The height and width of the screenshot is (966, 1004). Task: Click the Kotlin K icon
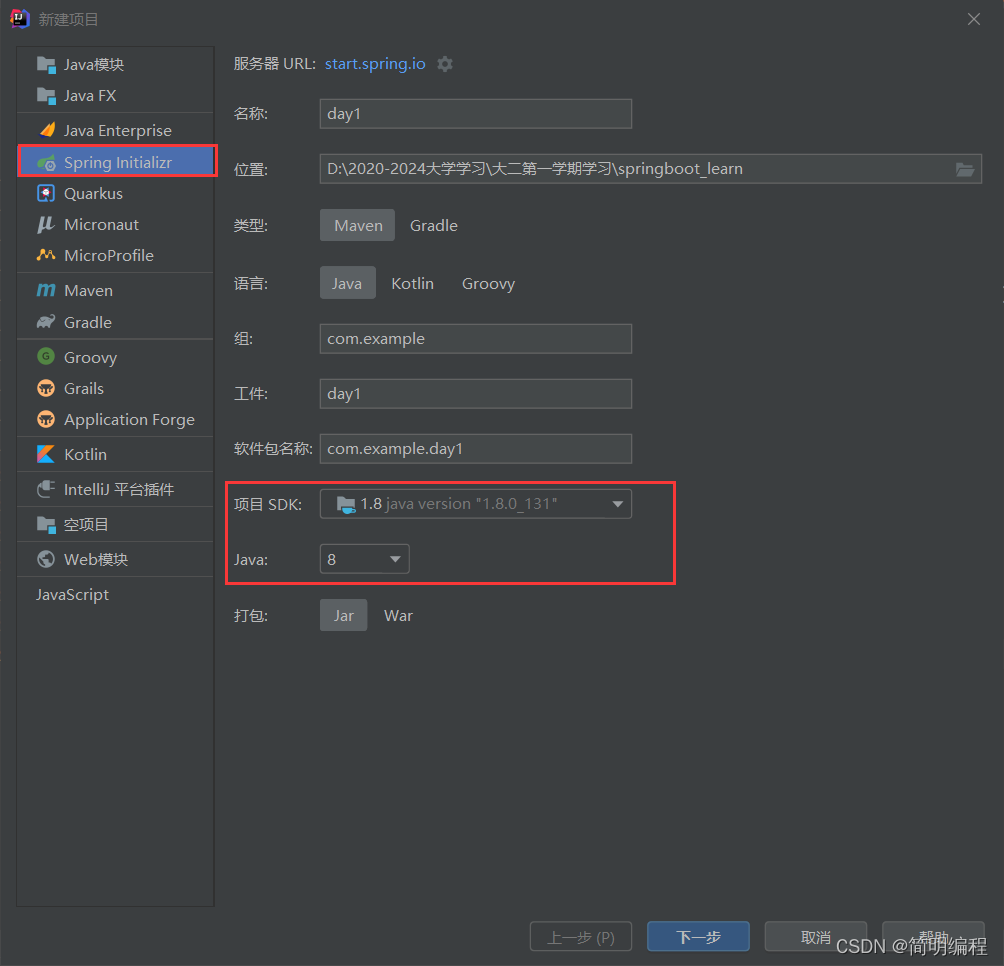[x=46, y=455]
